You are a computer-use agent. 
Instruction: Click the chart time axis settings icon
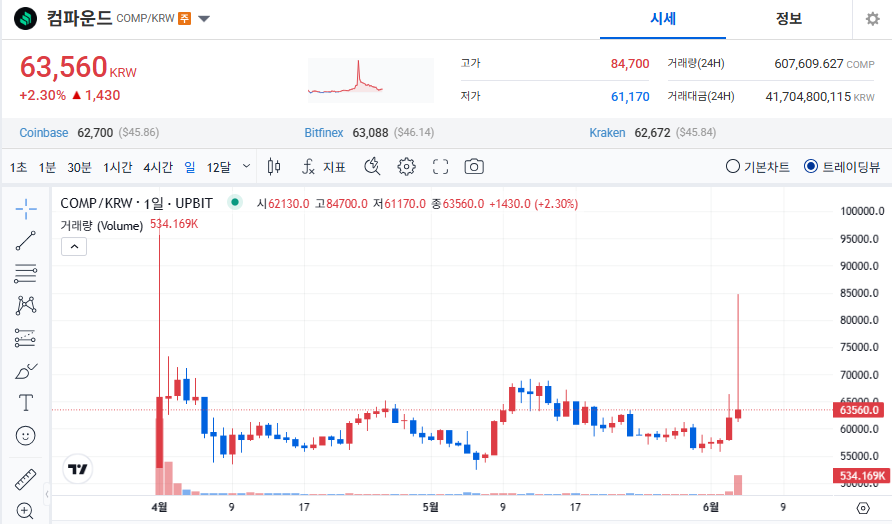pyautogui.click(x=863, y=508)
